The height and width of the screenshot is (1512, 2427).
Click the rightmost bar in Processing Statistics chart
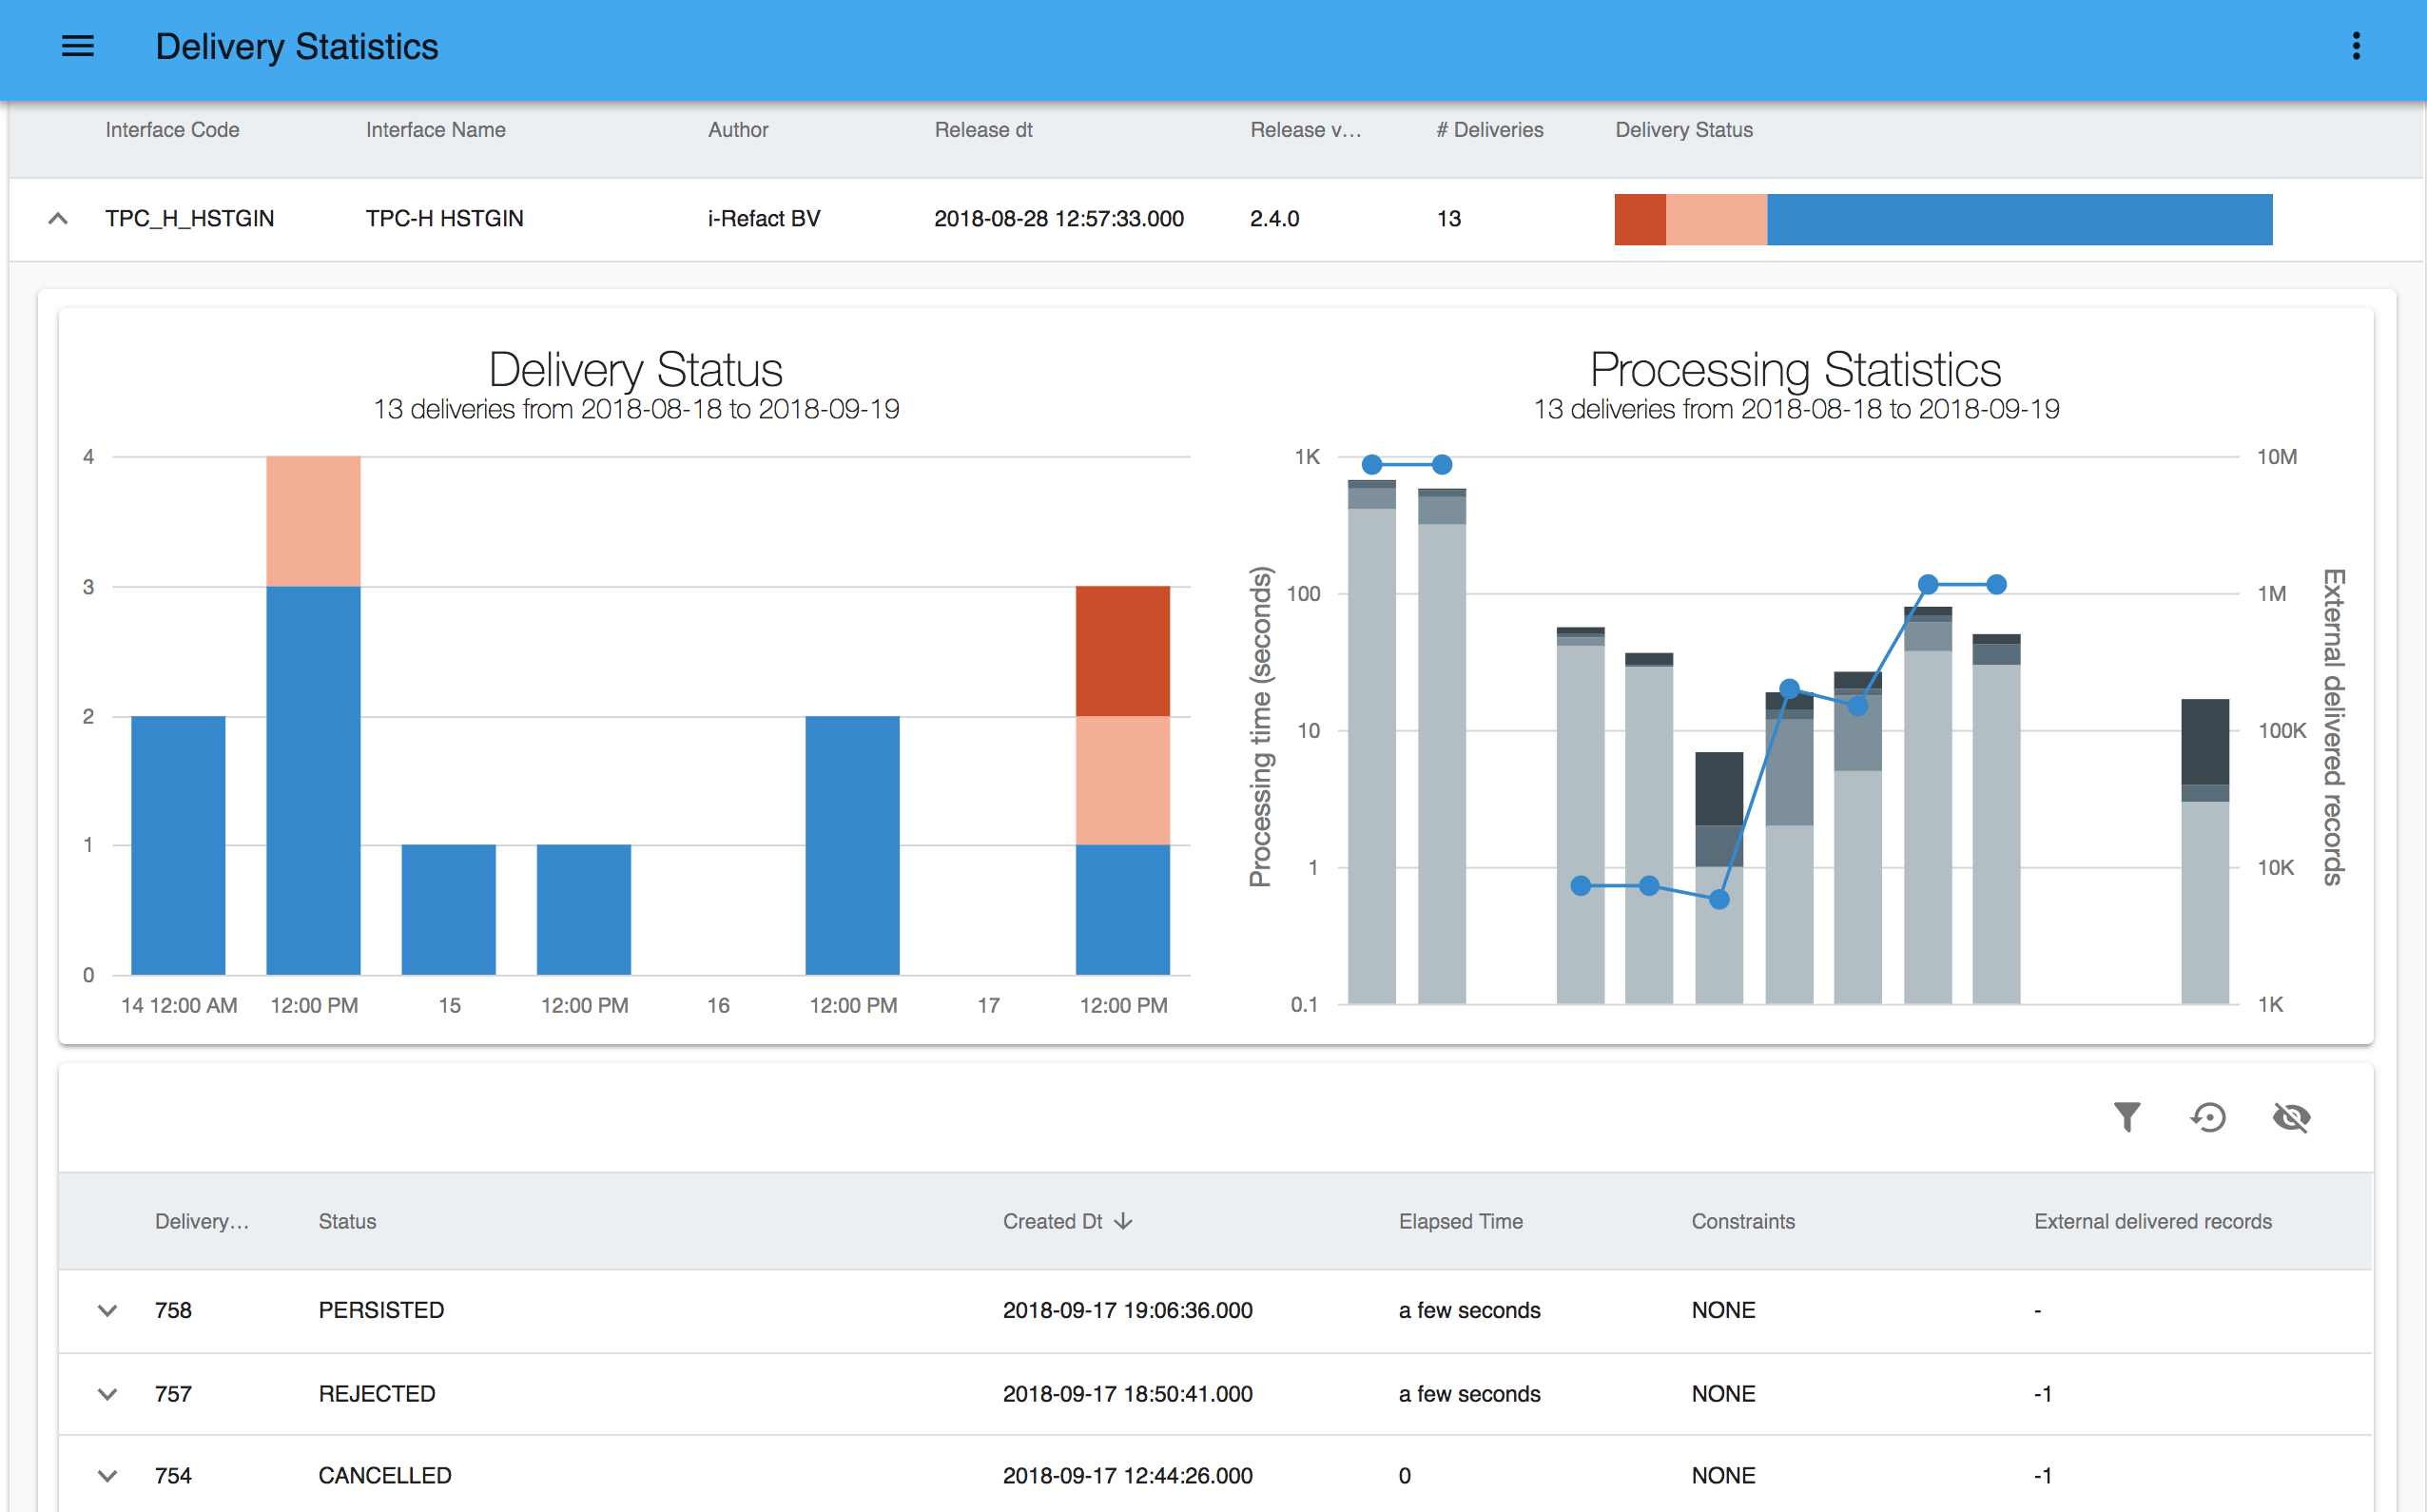[x=2205, y=851]
